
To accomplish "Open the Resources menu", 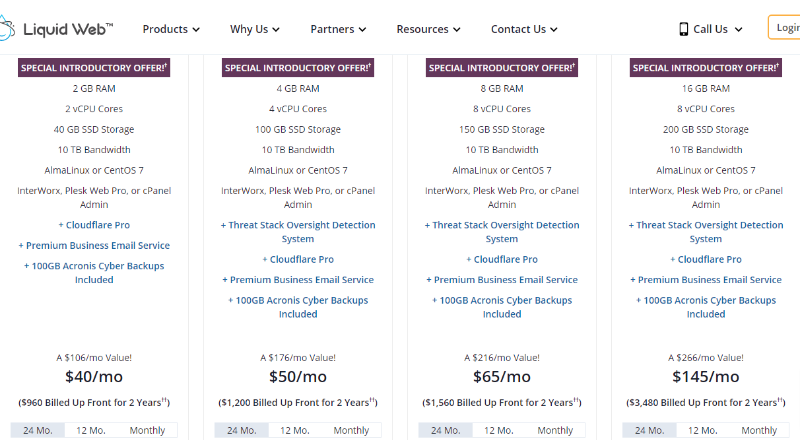I will [x=428, y=29].
